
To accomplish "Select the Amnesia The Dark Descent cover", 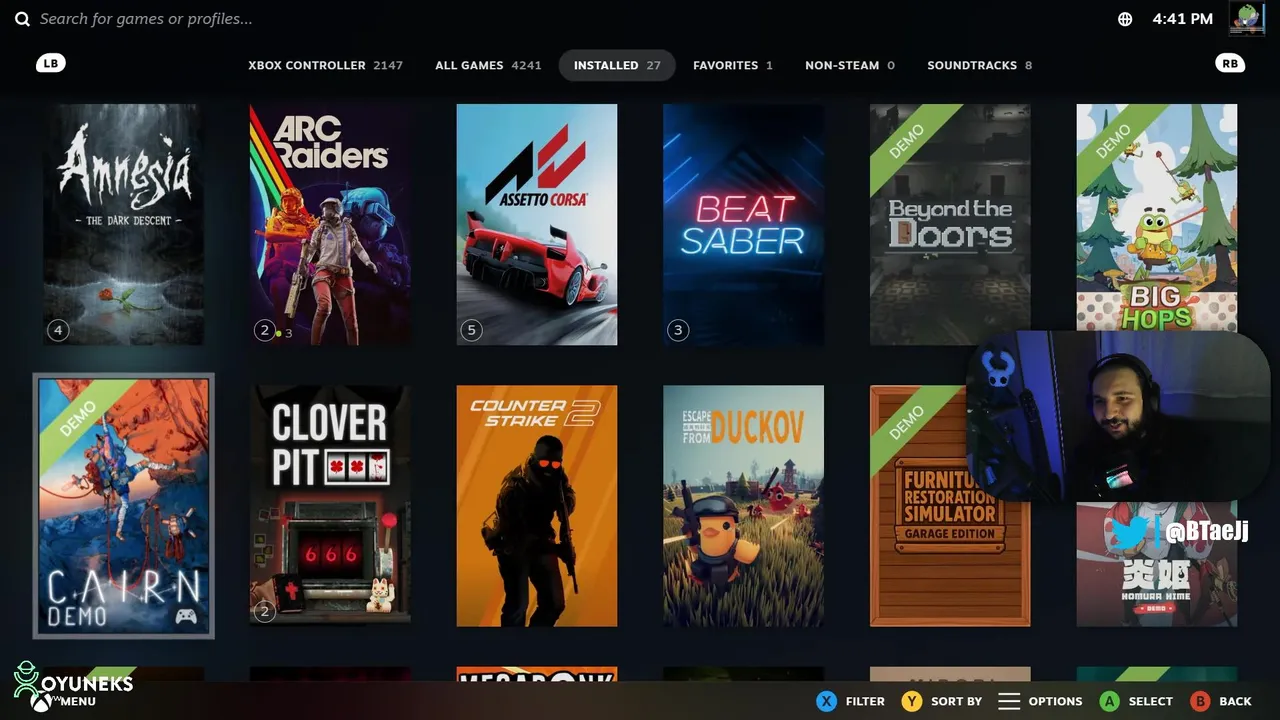I will click(x=123, y=224).
